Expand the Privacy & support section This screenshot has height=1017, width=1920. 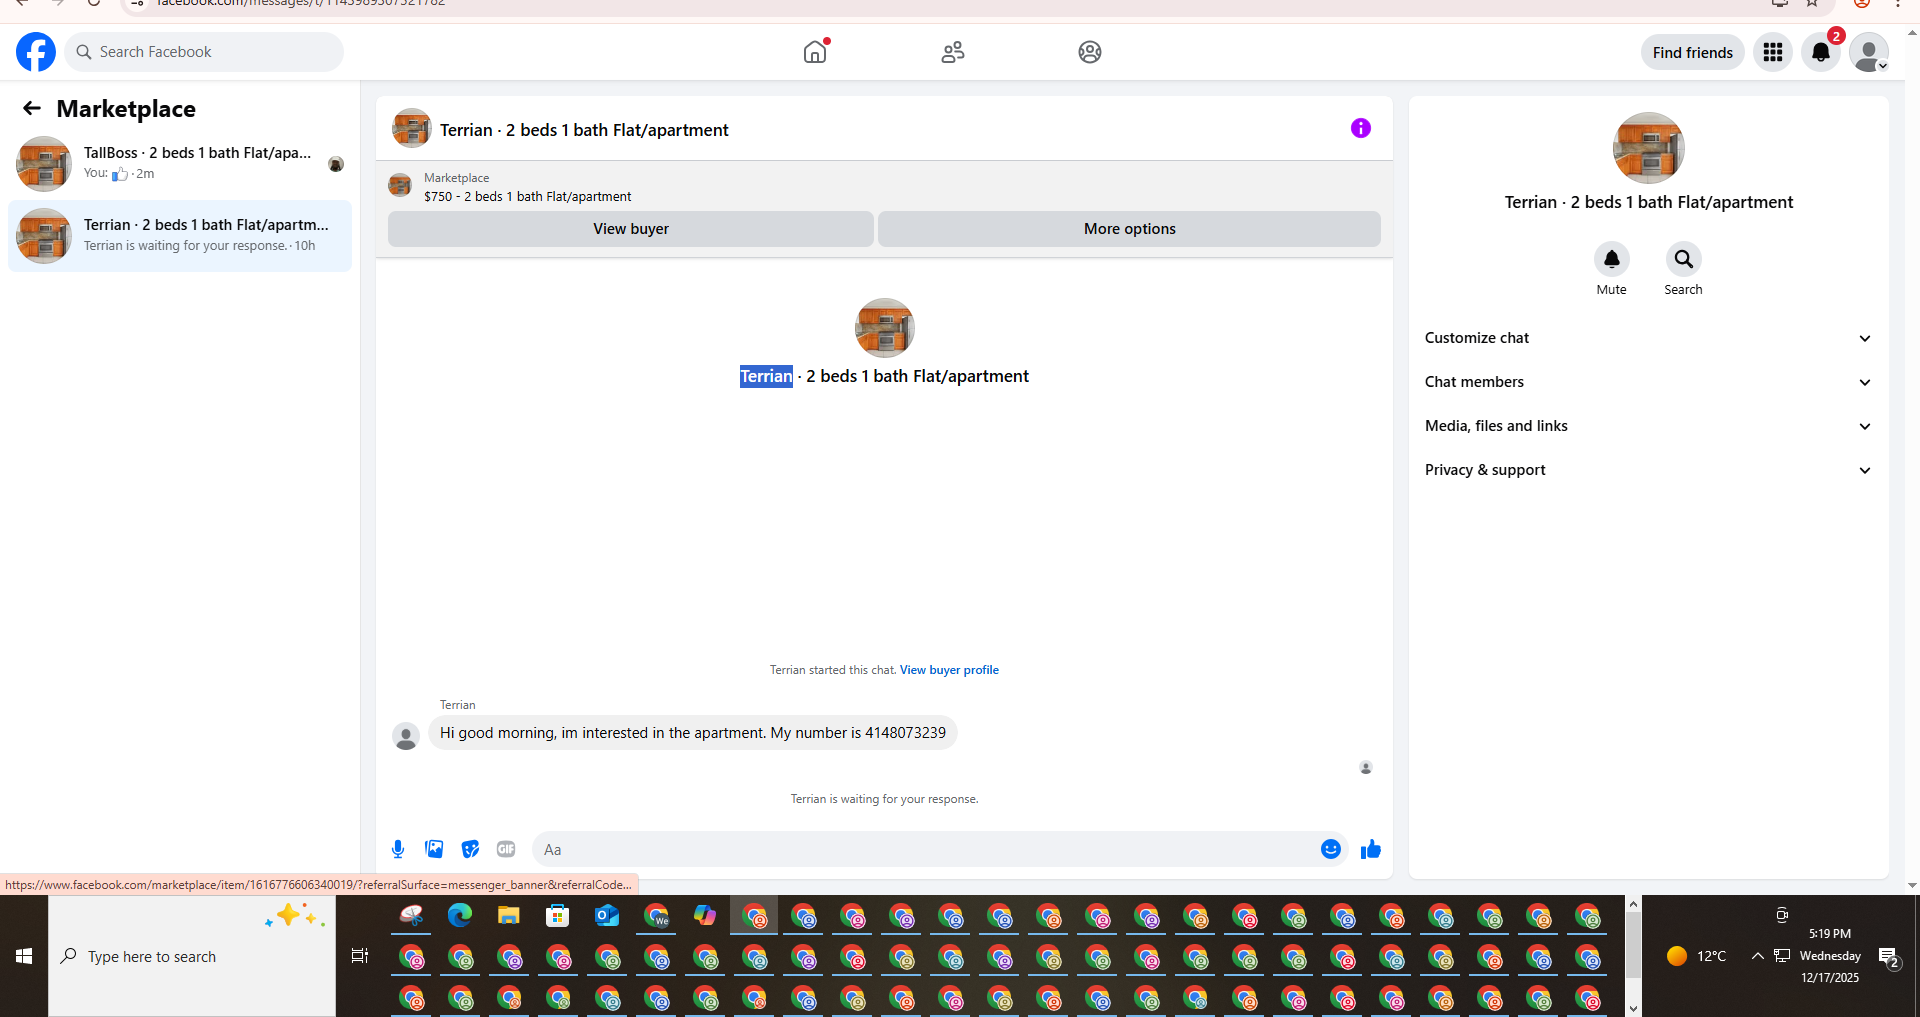[x=1648, y=470]
